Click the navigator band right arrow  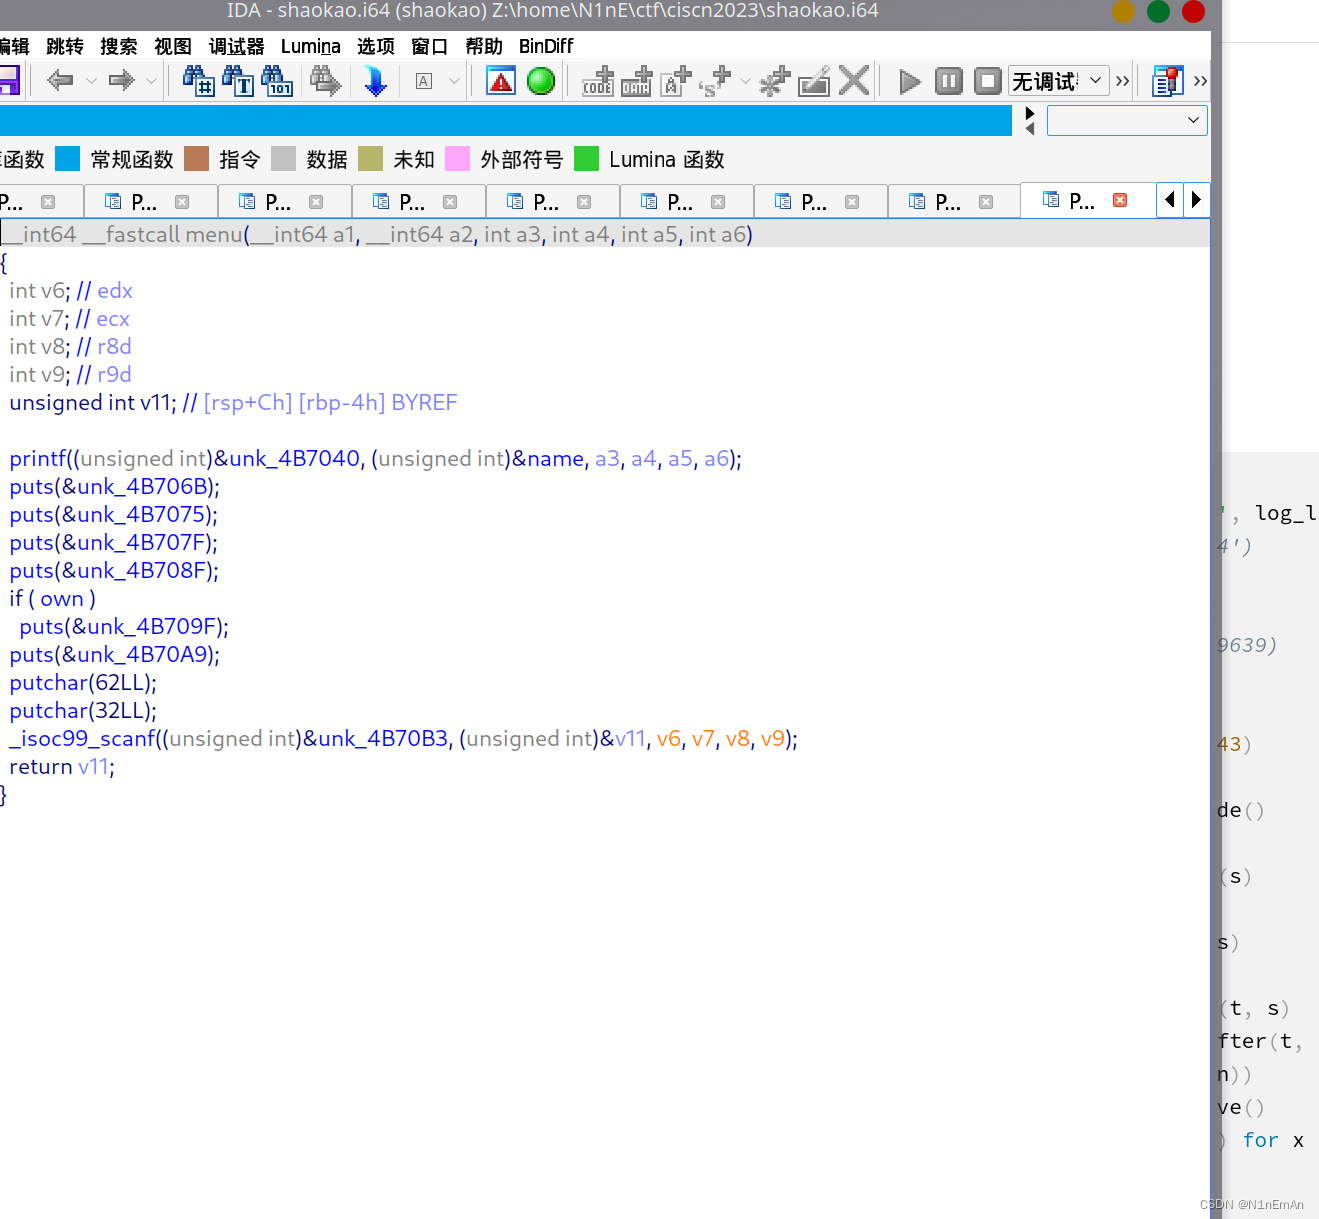[1030, 113]
